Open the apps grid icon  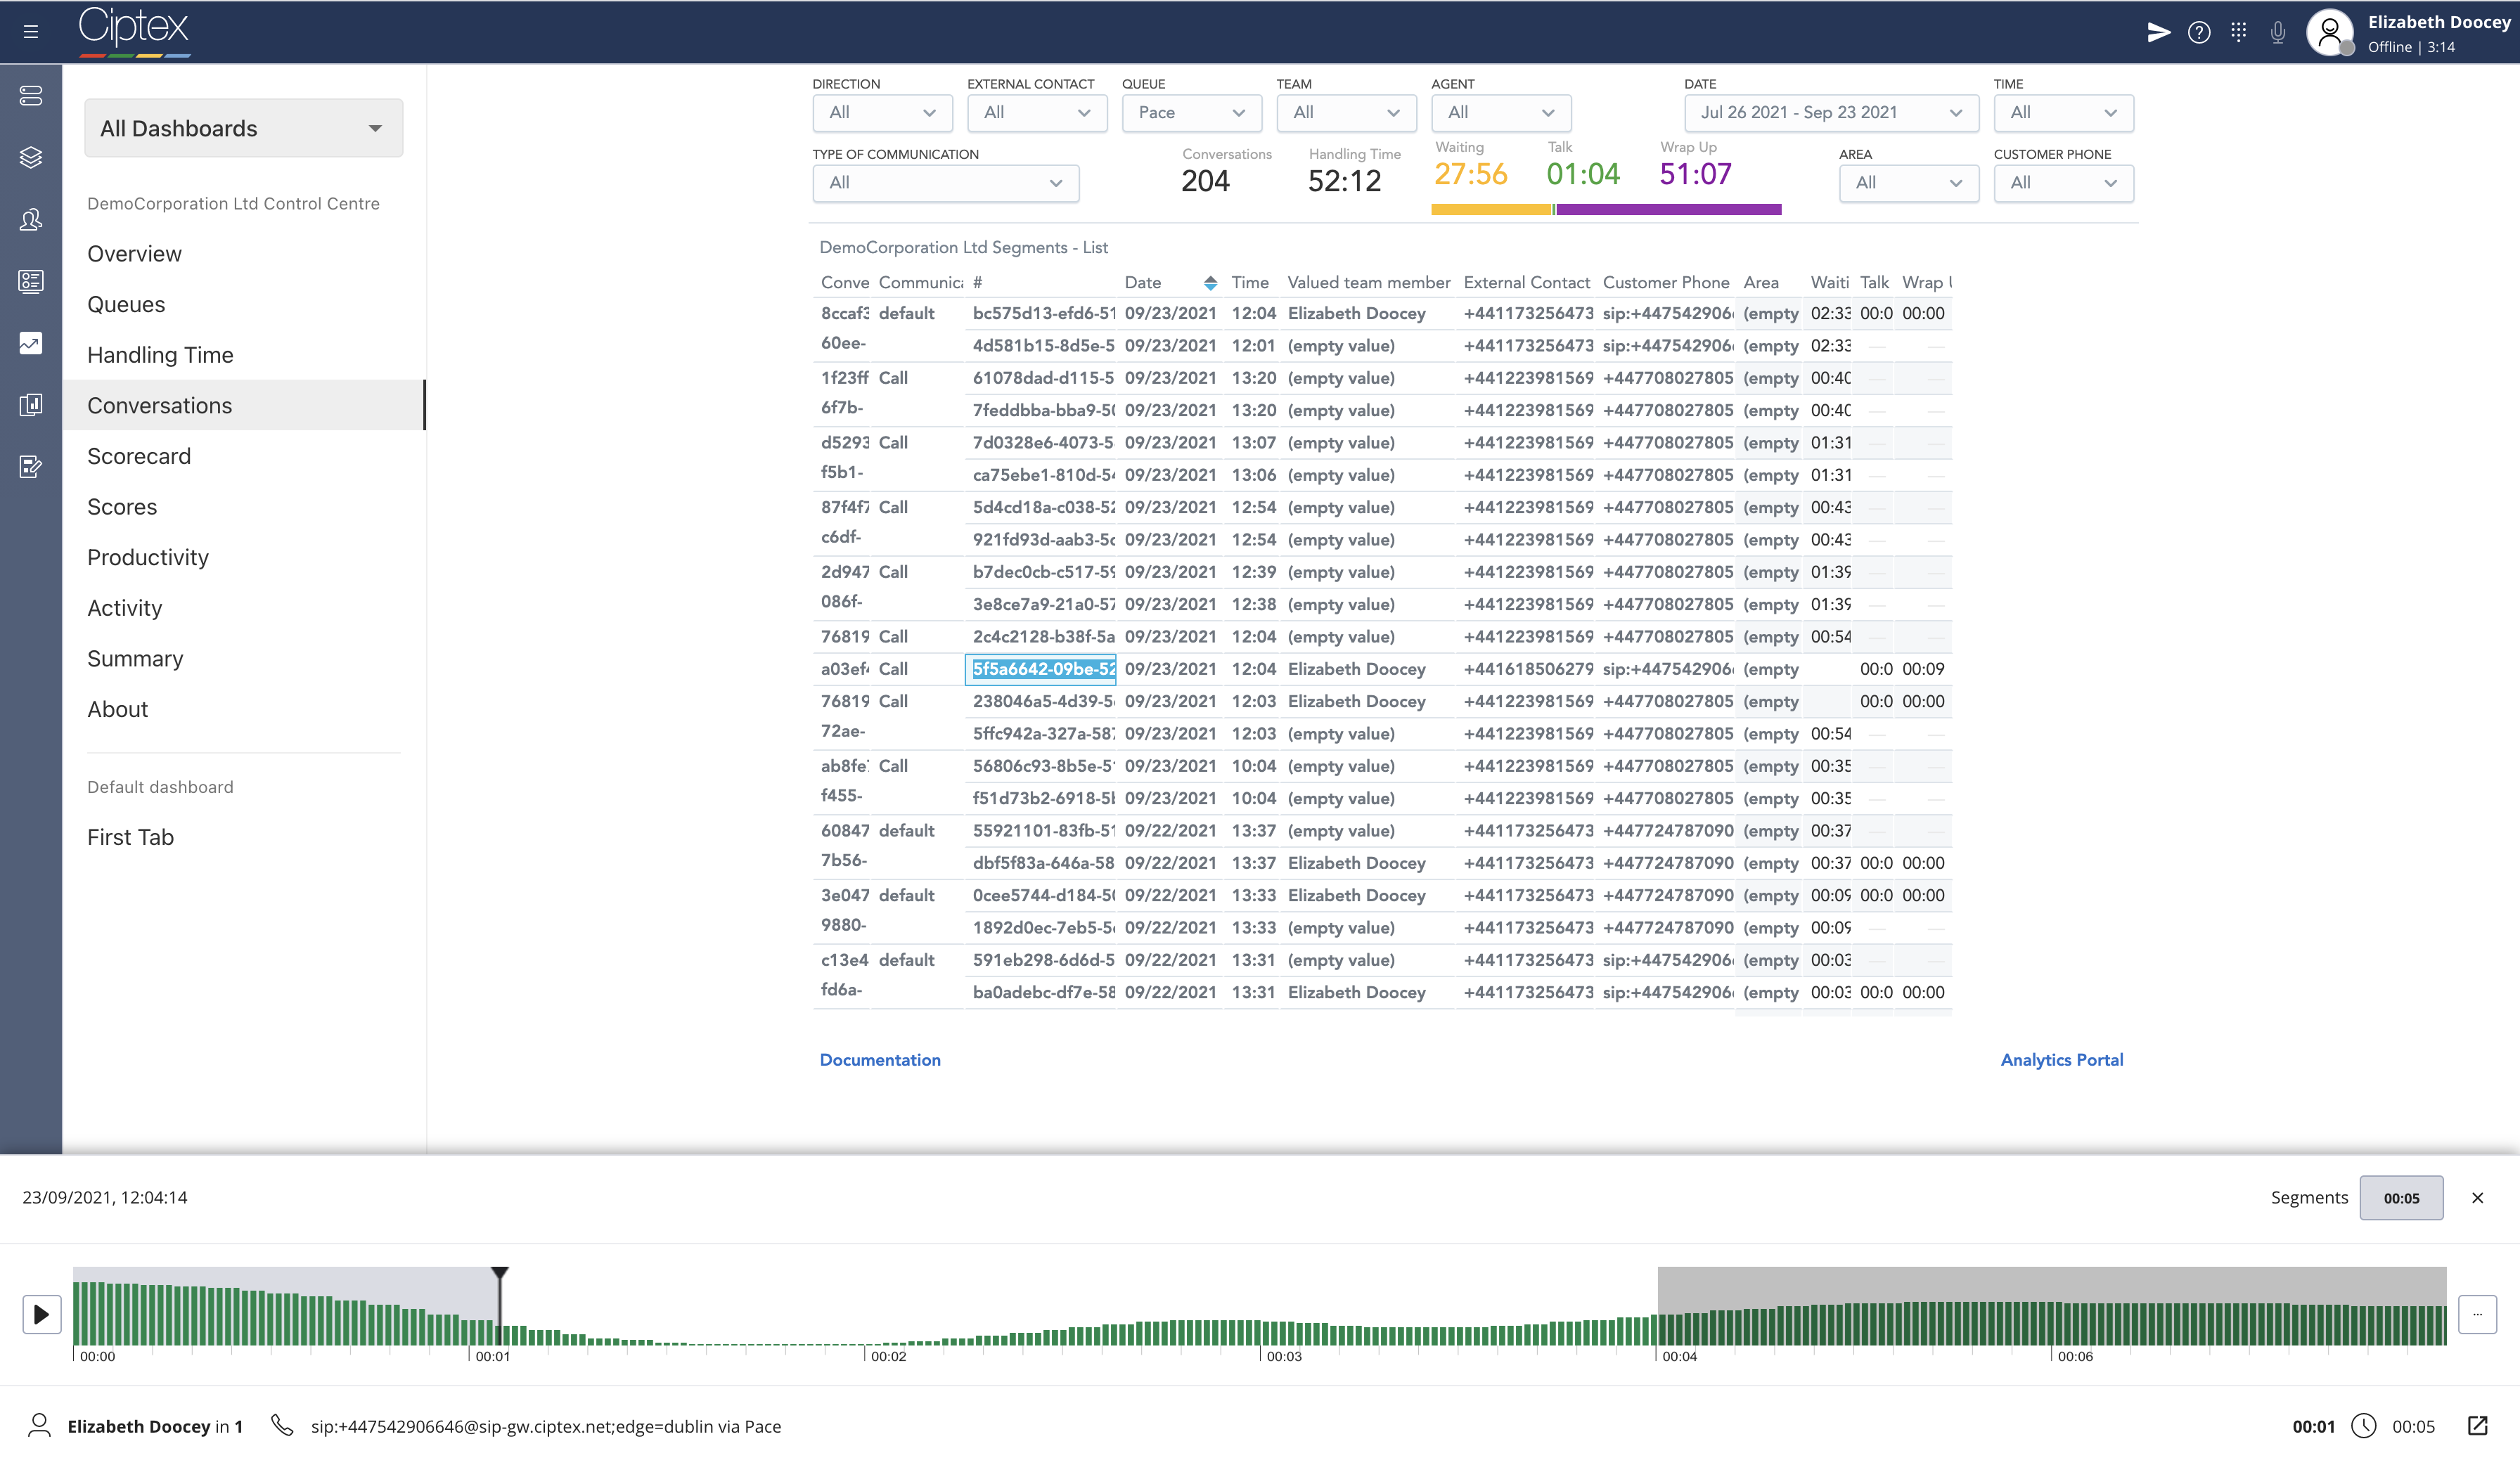pos(2238,32)
